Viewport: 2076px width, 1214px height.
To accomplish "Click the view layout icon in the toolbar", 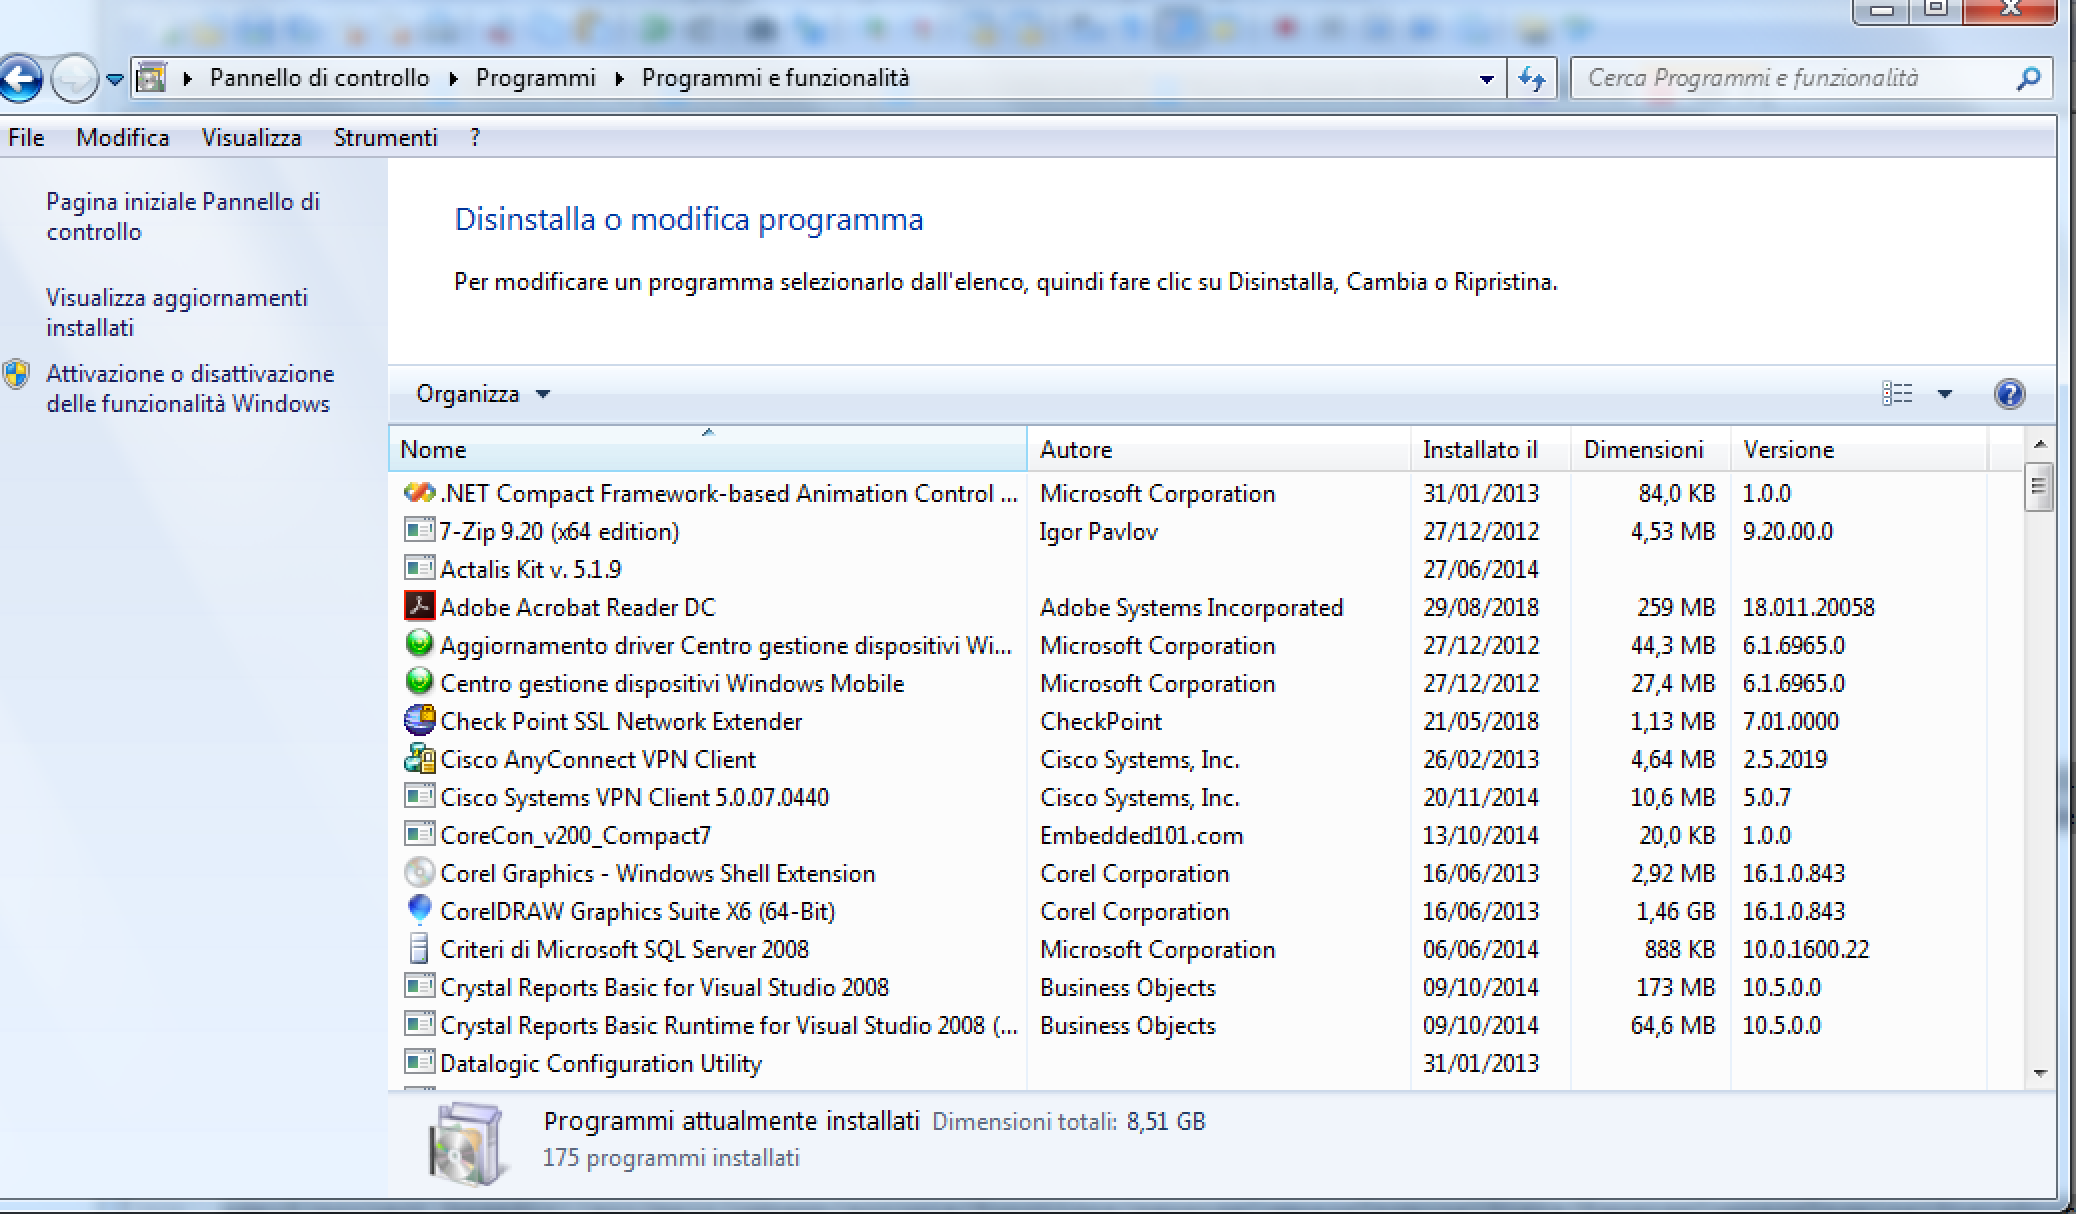I will click(x=1897, y=394).
